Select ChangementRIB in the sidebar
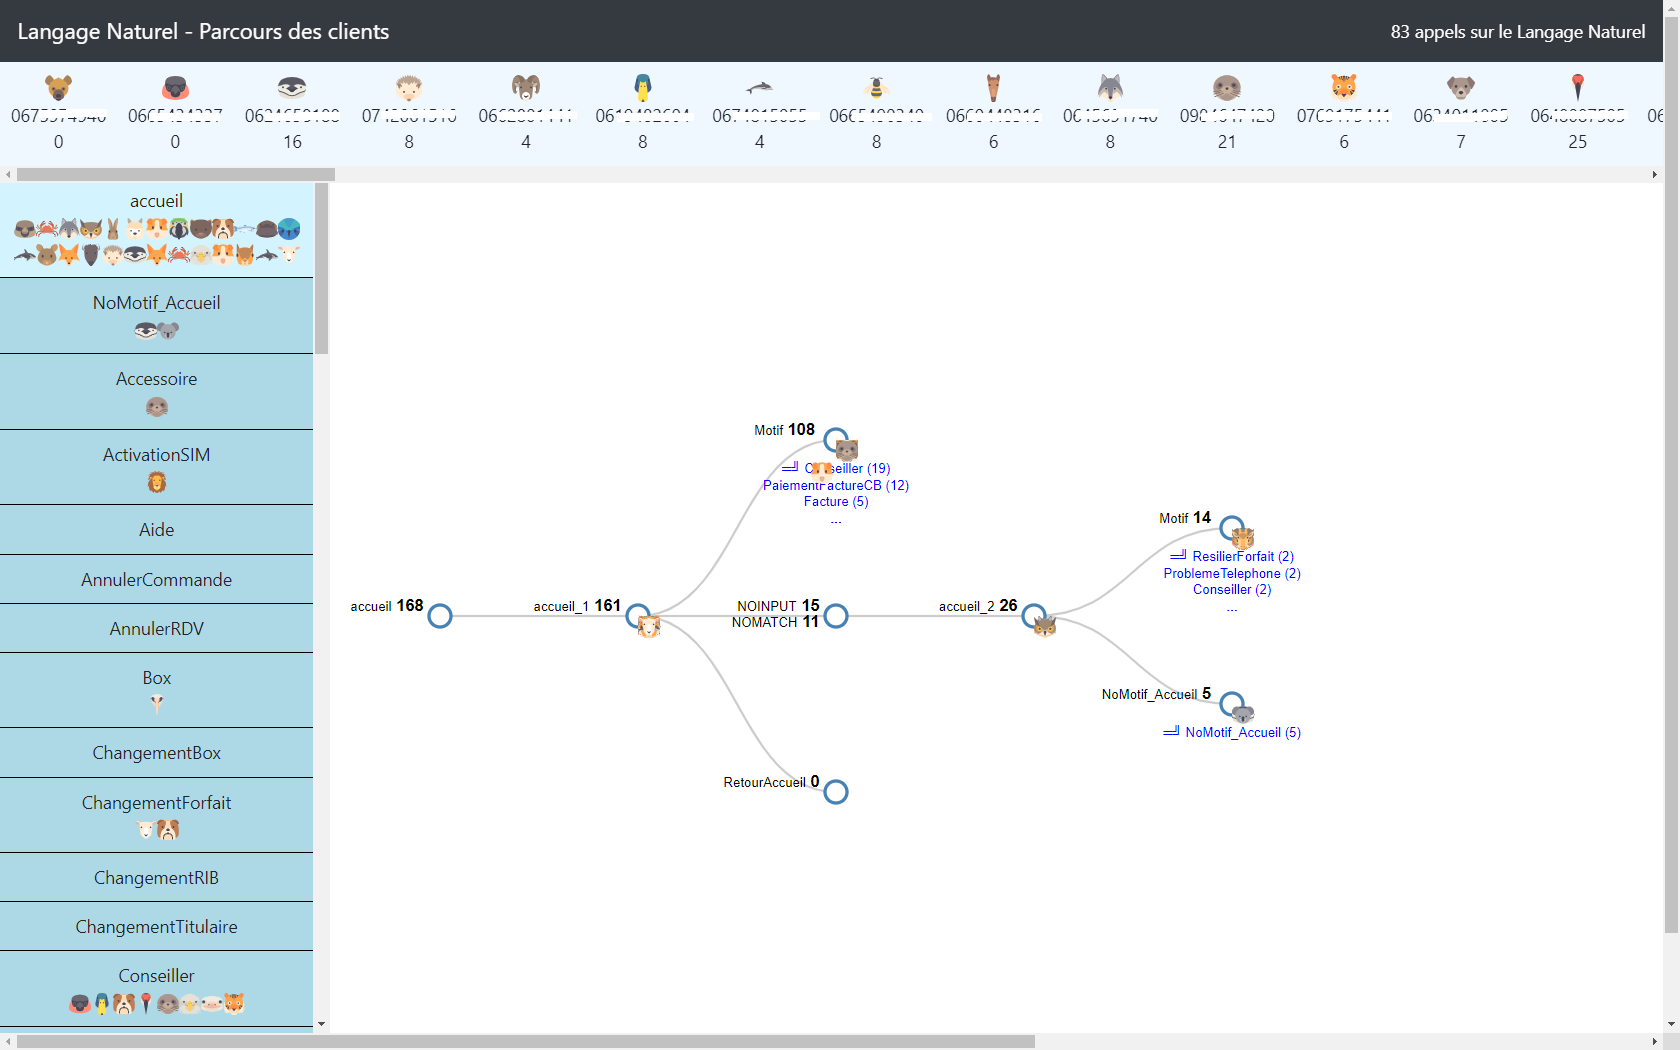This screenshot has height=1050, width=1680. (157, 878)
